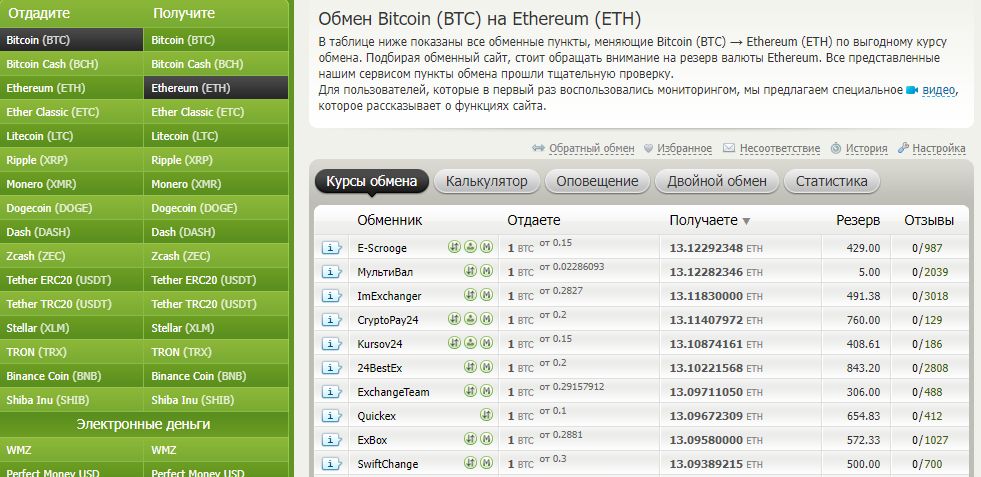Select Bitcoin Cash (BCH) in Отдадите column

71,64
